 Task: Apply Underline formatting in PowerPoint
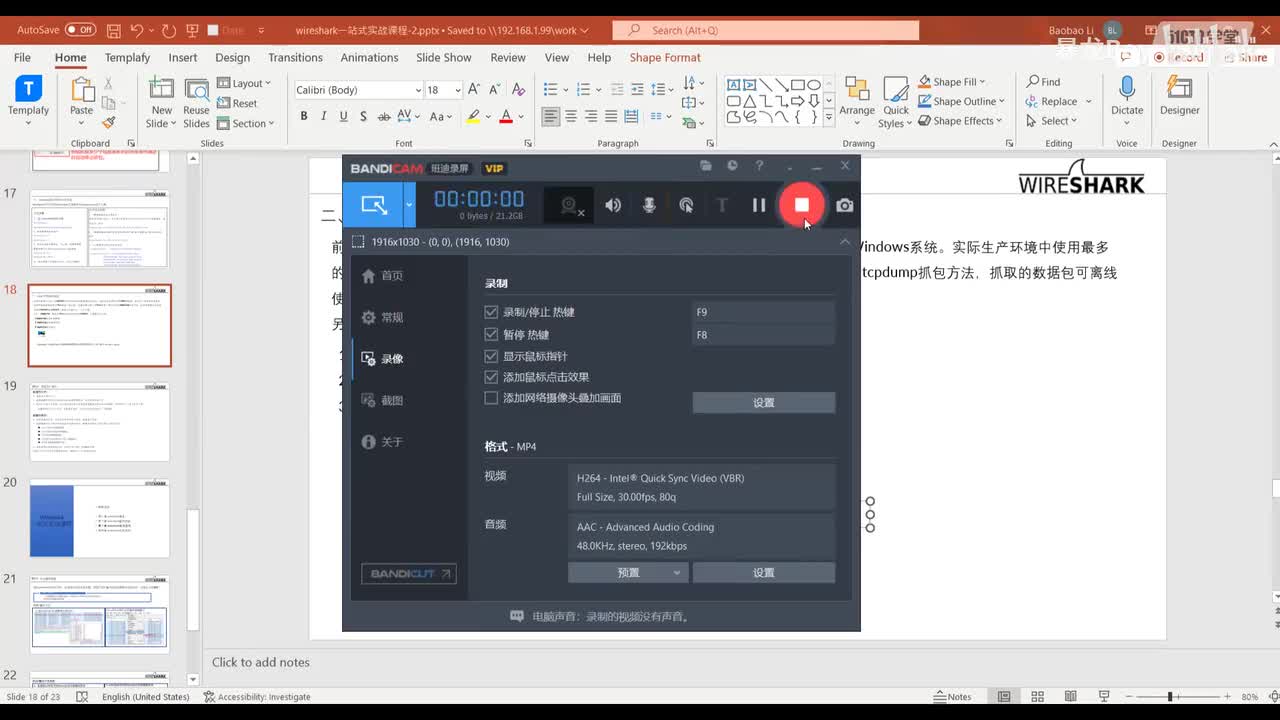click(343, 116)
